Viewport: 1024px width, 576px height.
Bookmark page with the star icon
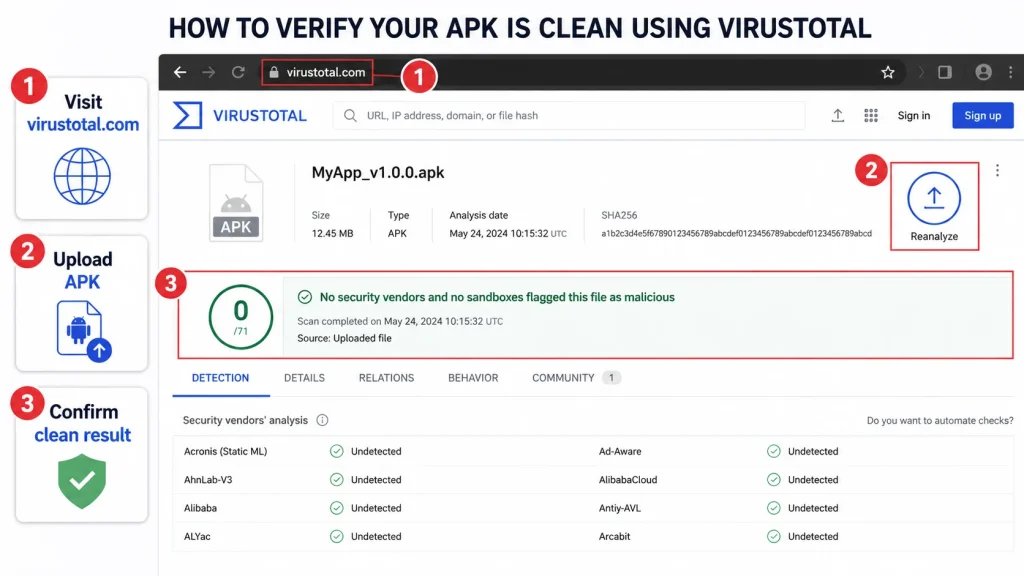coord(888,72)
